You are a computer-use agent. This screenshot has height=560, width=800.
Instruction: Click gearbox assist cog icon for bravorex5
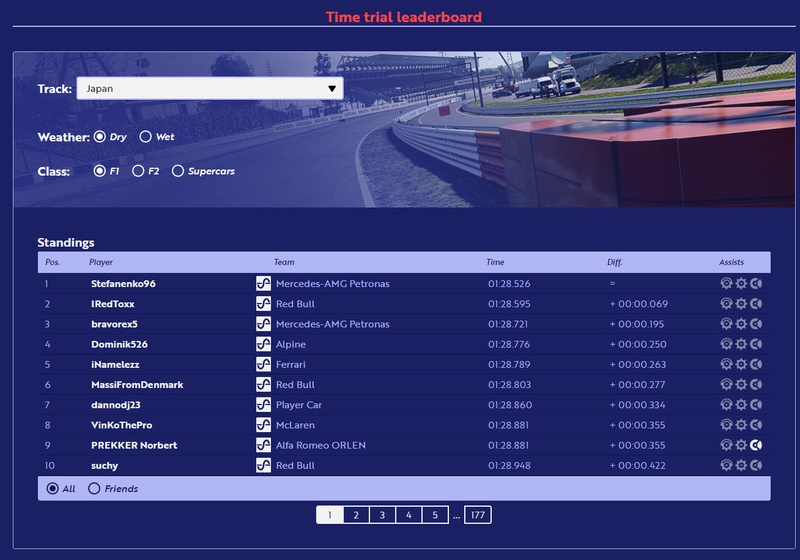coord(741,324)
